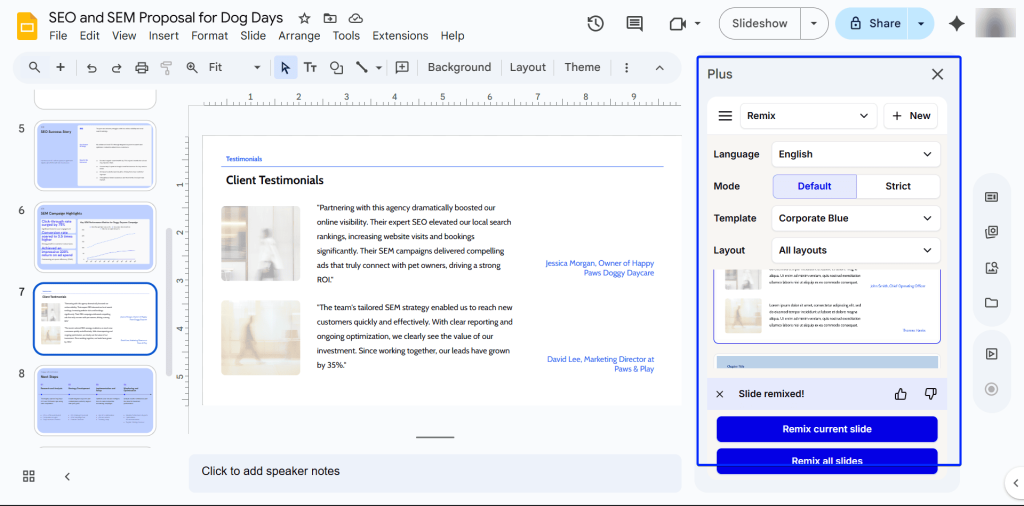This screenshot has height=506, width=1024.
Task: Open the Language dropdown set to English
Action: (x=855, y=154)
